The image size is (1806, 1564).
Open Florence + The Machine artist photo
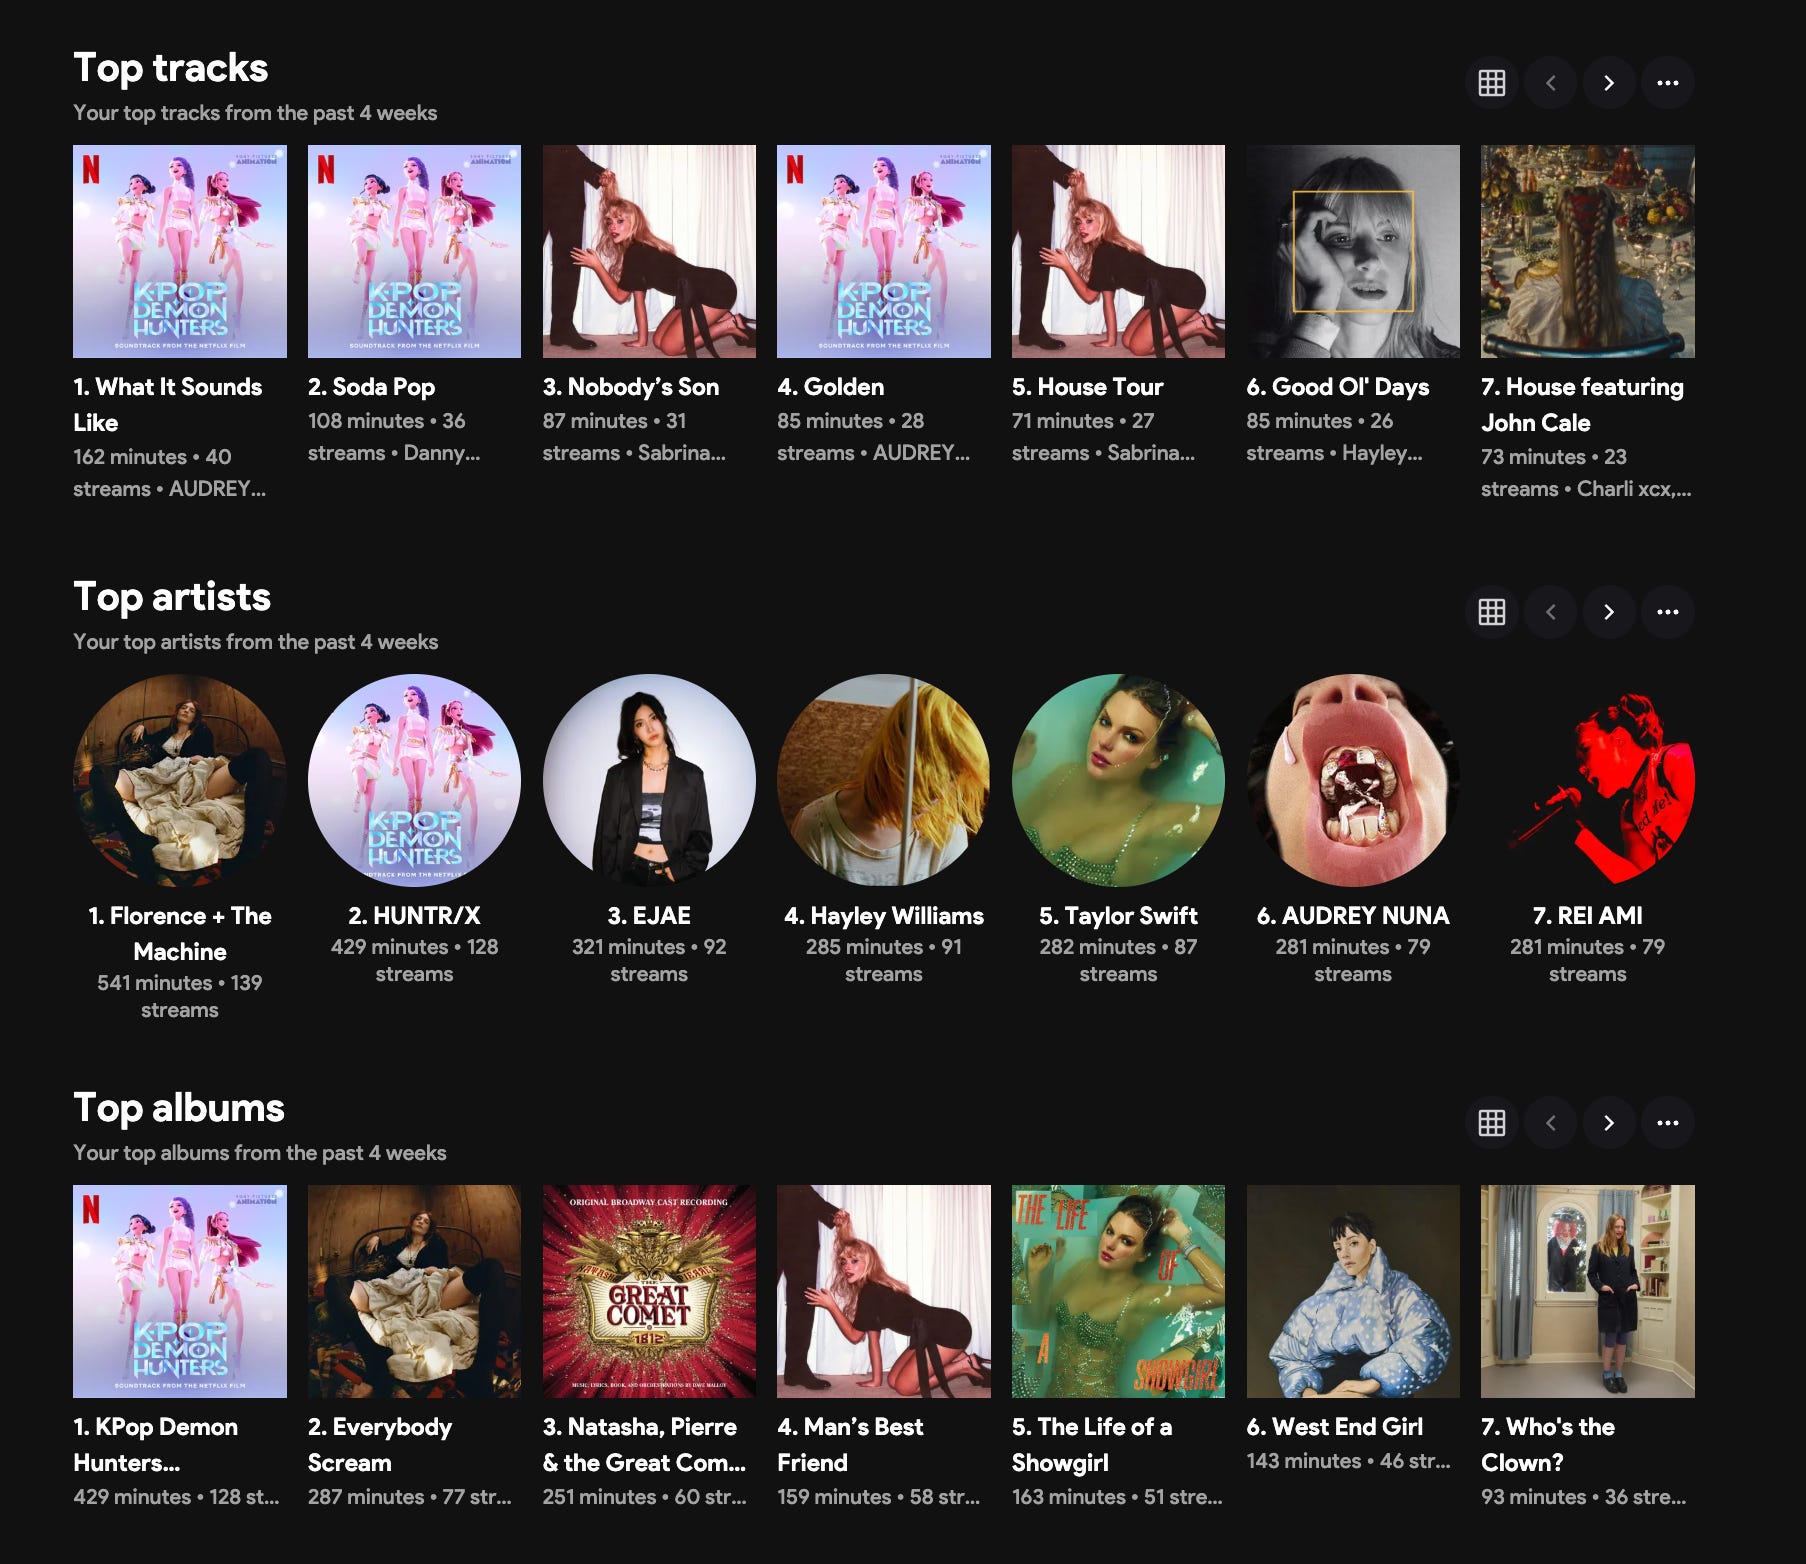[180, 780]
